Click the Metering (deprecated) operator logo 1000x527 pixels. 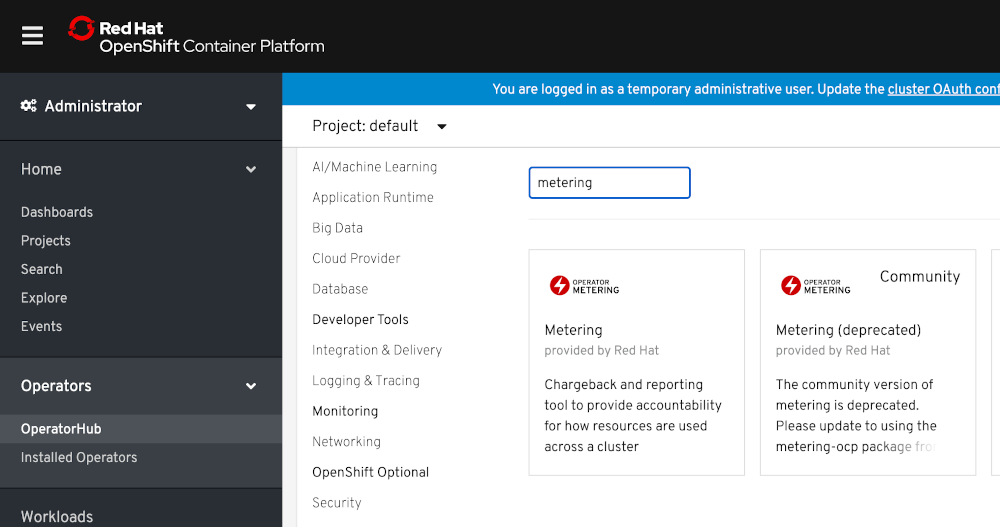[x=816, y=285]
